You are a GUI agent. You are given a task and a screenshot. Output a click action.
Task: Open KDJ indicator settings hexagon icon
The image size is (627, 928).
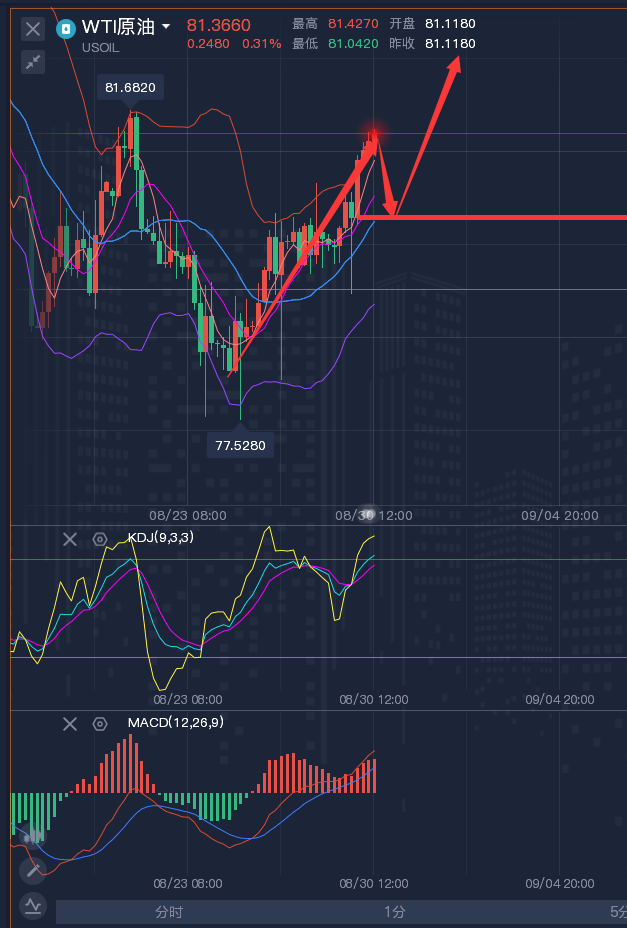coord(100,539)
